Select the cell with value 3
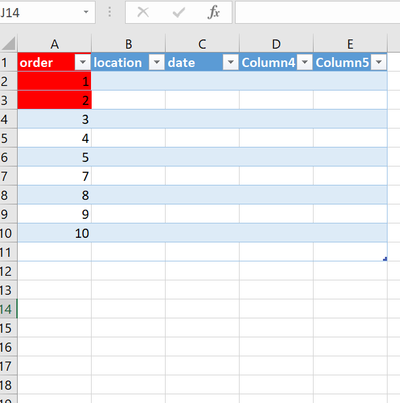This screenshot has width=400, height=403. 55,119
